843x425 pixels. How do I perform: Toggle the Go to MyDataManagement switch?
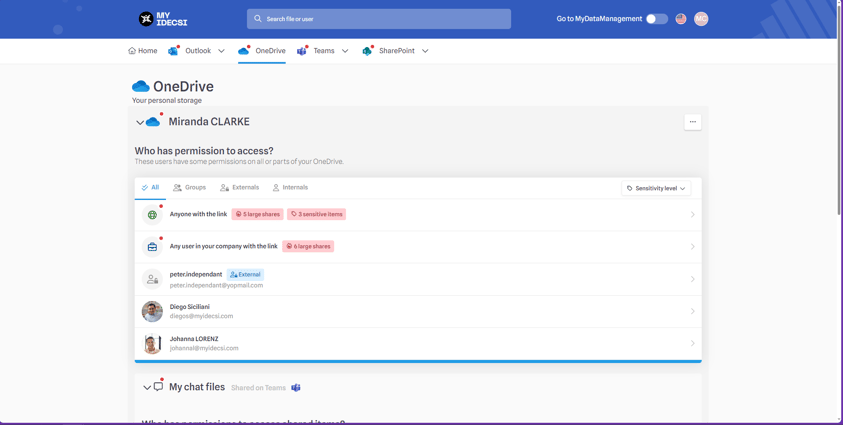[x=656, y=19]
